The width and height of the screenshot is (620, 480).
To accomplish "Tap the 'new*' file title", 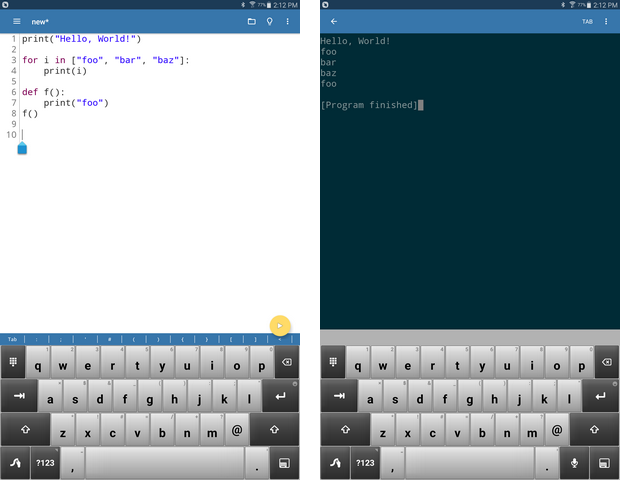I will [40, 22].
